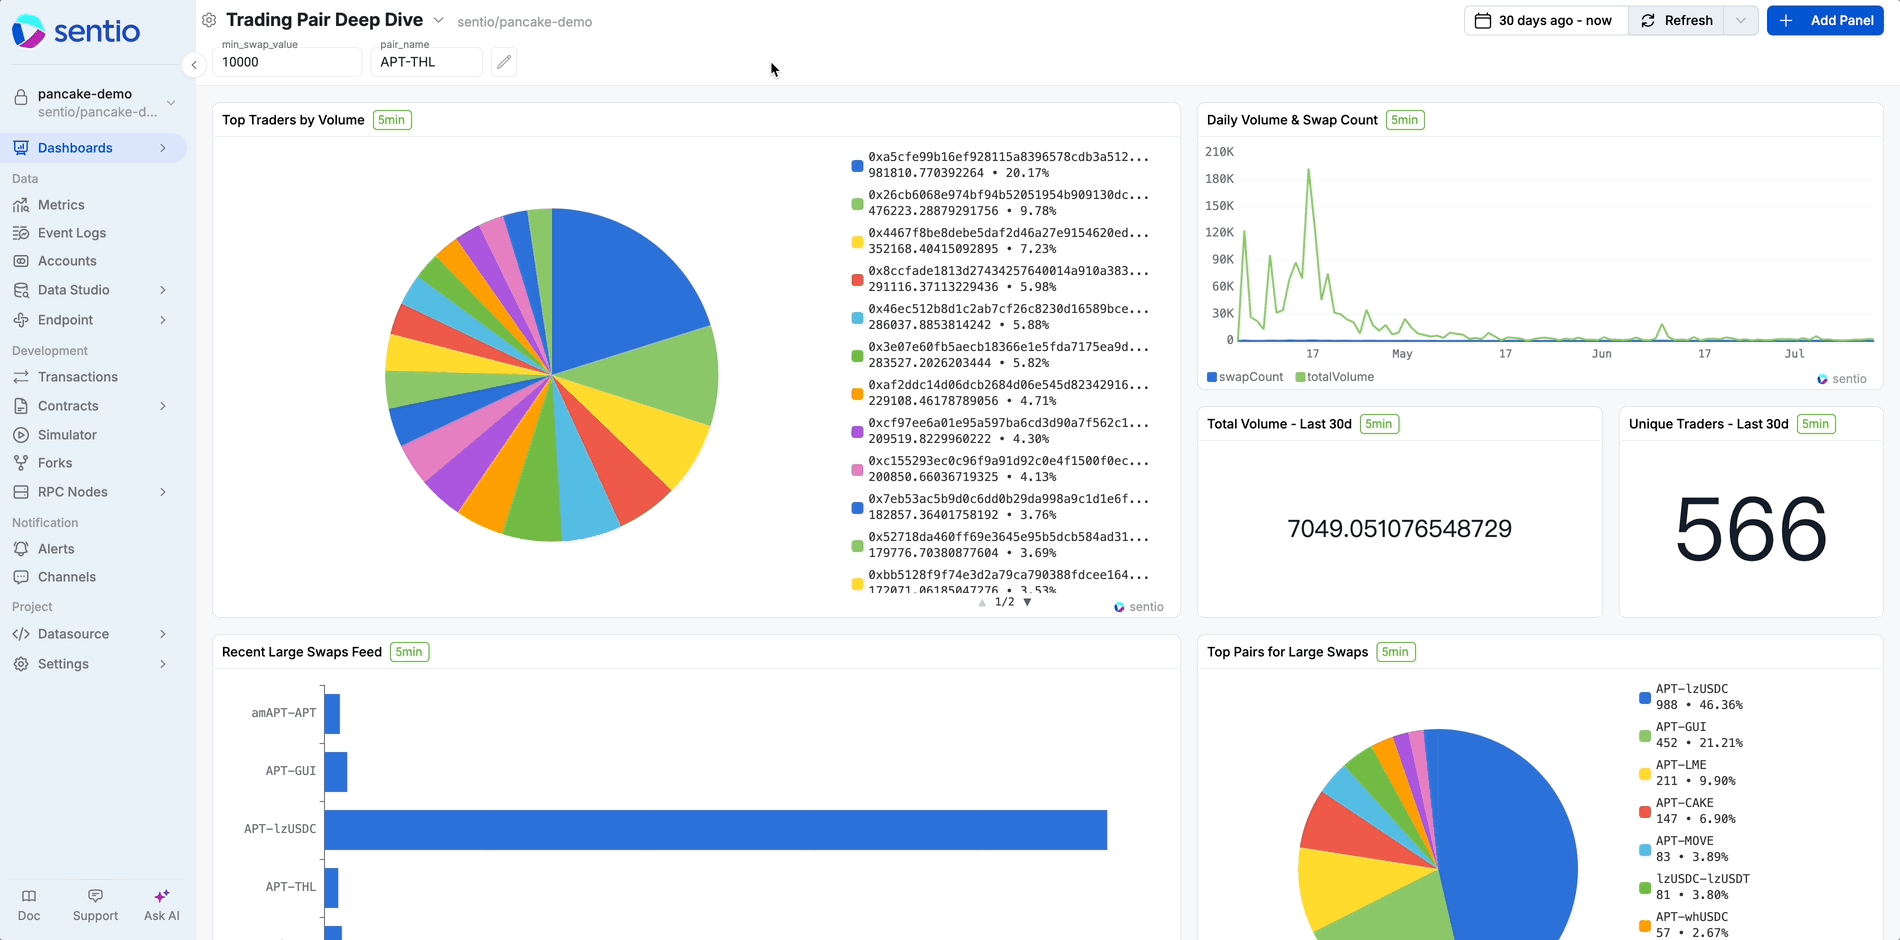Image resolution: width=1900 pixels, height=940 pixels.
Task: Click the min_swap_value input field
Action: coord(287,62)
